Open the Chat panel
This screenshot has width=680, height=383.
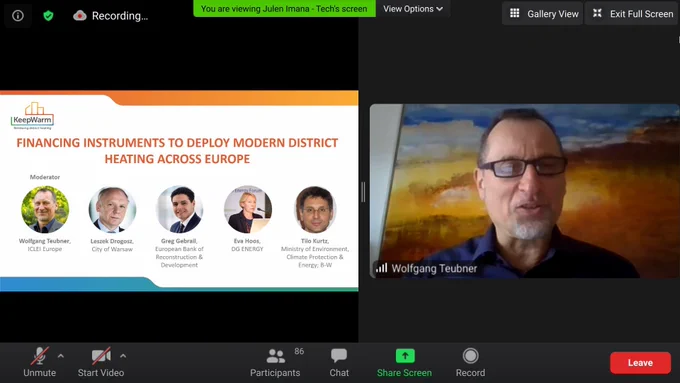[339, 363]
